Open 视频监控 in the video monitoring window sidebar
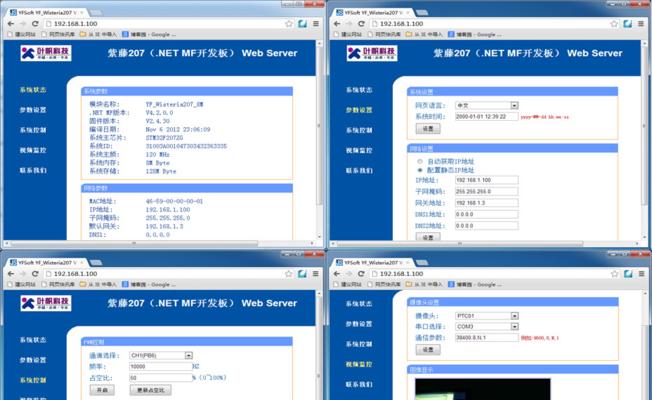The image size is (652, 400). pos(359,364)
